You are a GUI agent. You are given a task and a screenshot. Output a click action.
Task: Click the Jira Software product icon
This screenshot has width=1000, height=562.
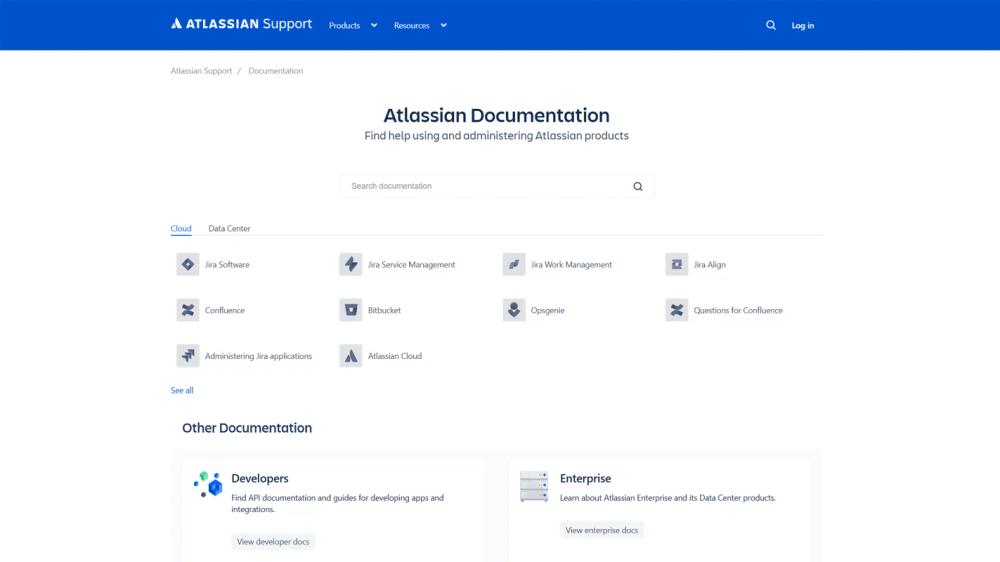[x=188, y=264]
